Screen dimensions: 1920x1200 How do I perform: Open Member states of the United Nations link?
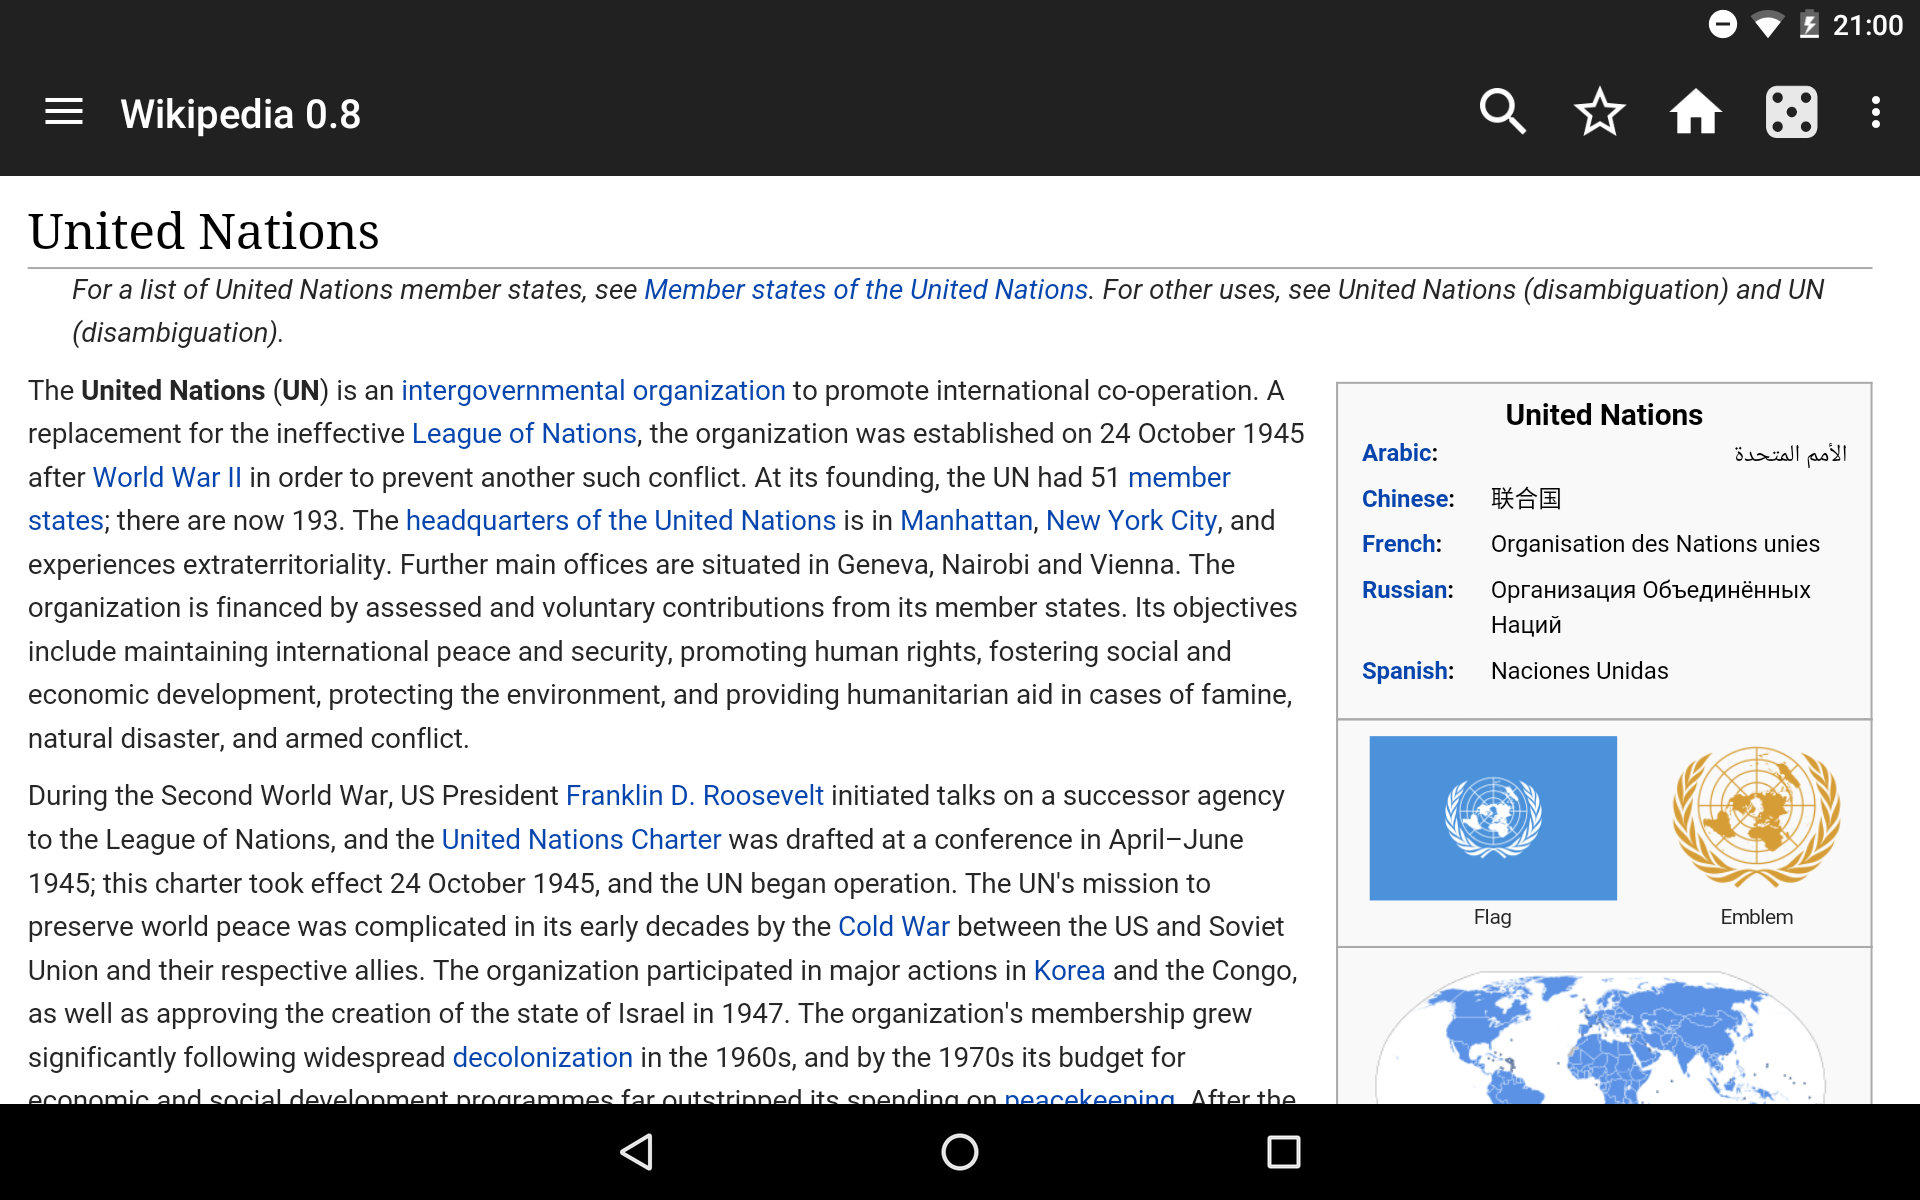pyautogui.click(x=865, y=289)
